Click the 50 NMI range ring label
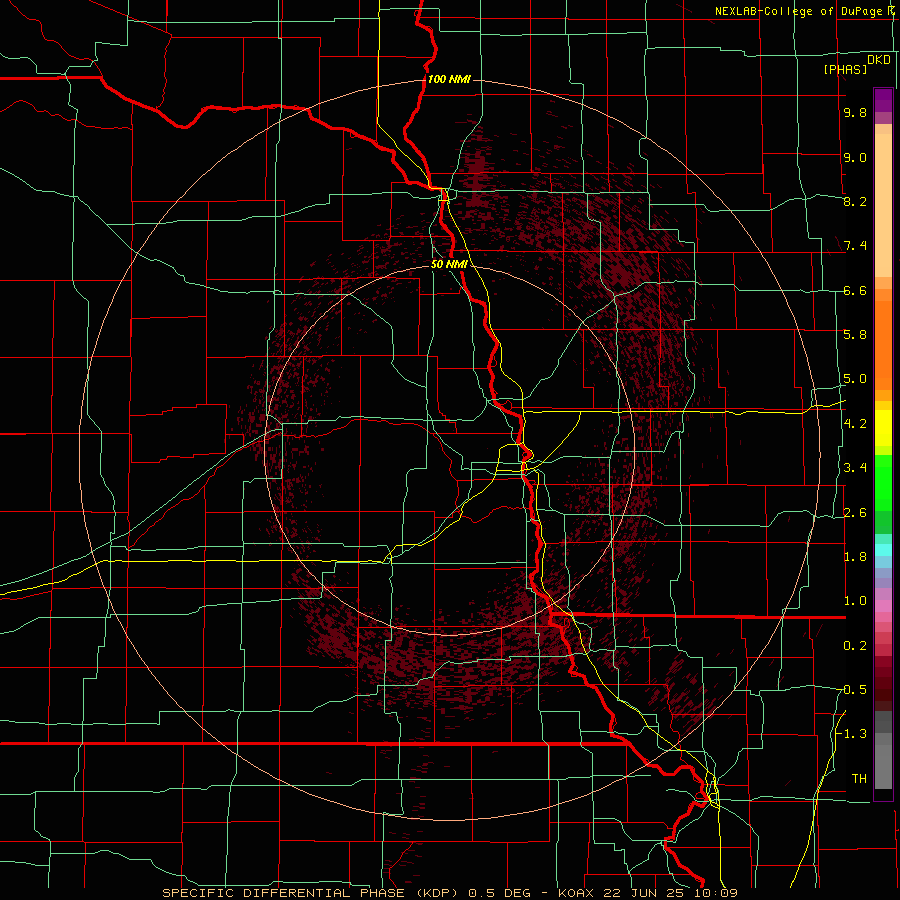The image size is (900, 900). pos(449,264)
